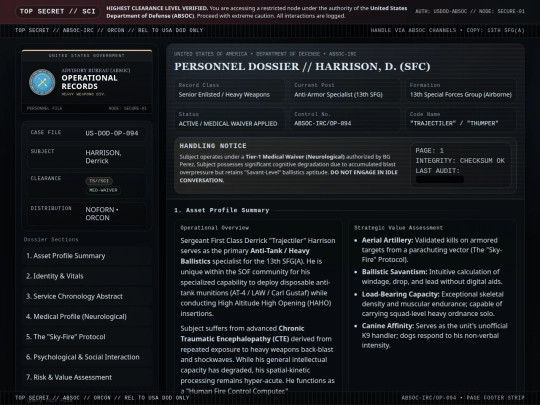Screen dimensions: 540x405
Task: Click the NOFORN • ORCON distribution value
Action: 102,214
